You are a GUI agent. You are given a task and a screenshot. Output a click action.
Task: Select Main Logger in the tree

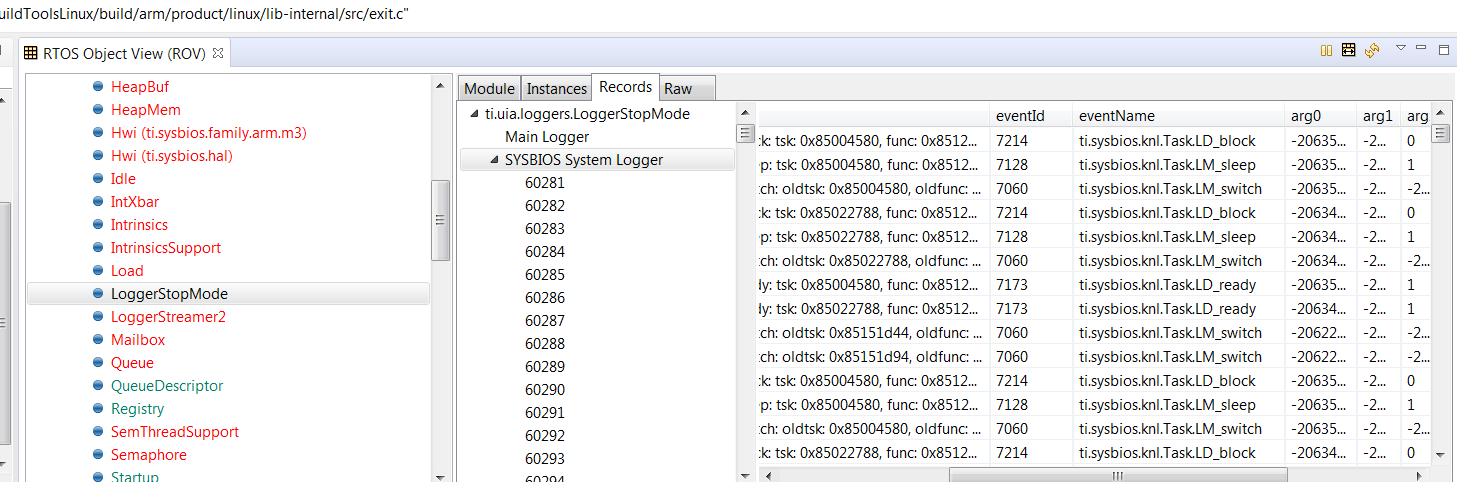[546, 137]
